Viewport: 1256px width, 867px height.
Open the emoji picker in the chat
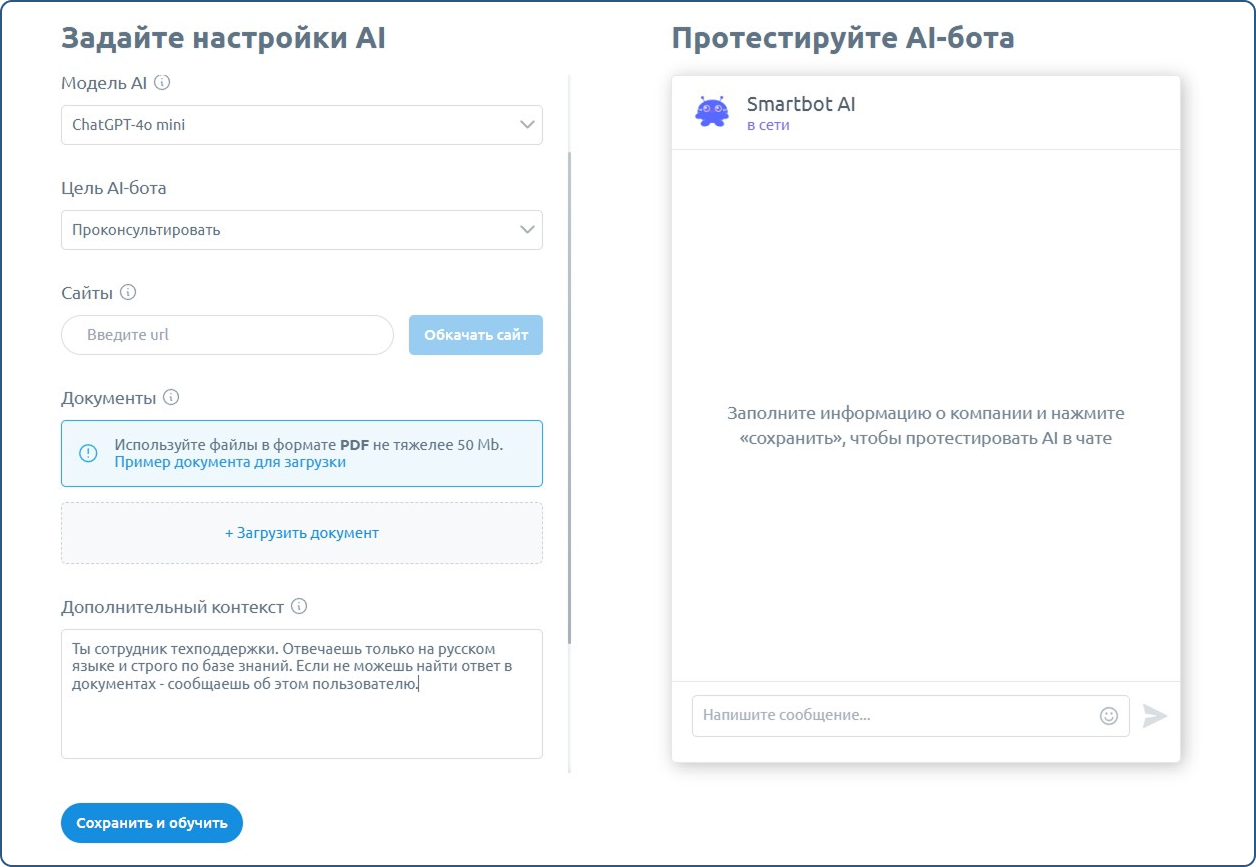(x=1106, y=715)
